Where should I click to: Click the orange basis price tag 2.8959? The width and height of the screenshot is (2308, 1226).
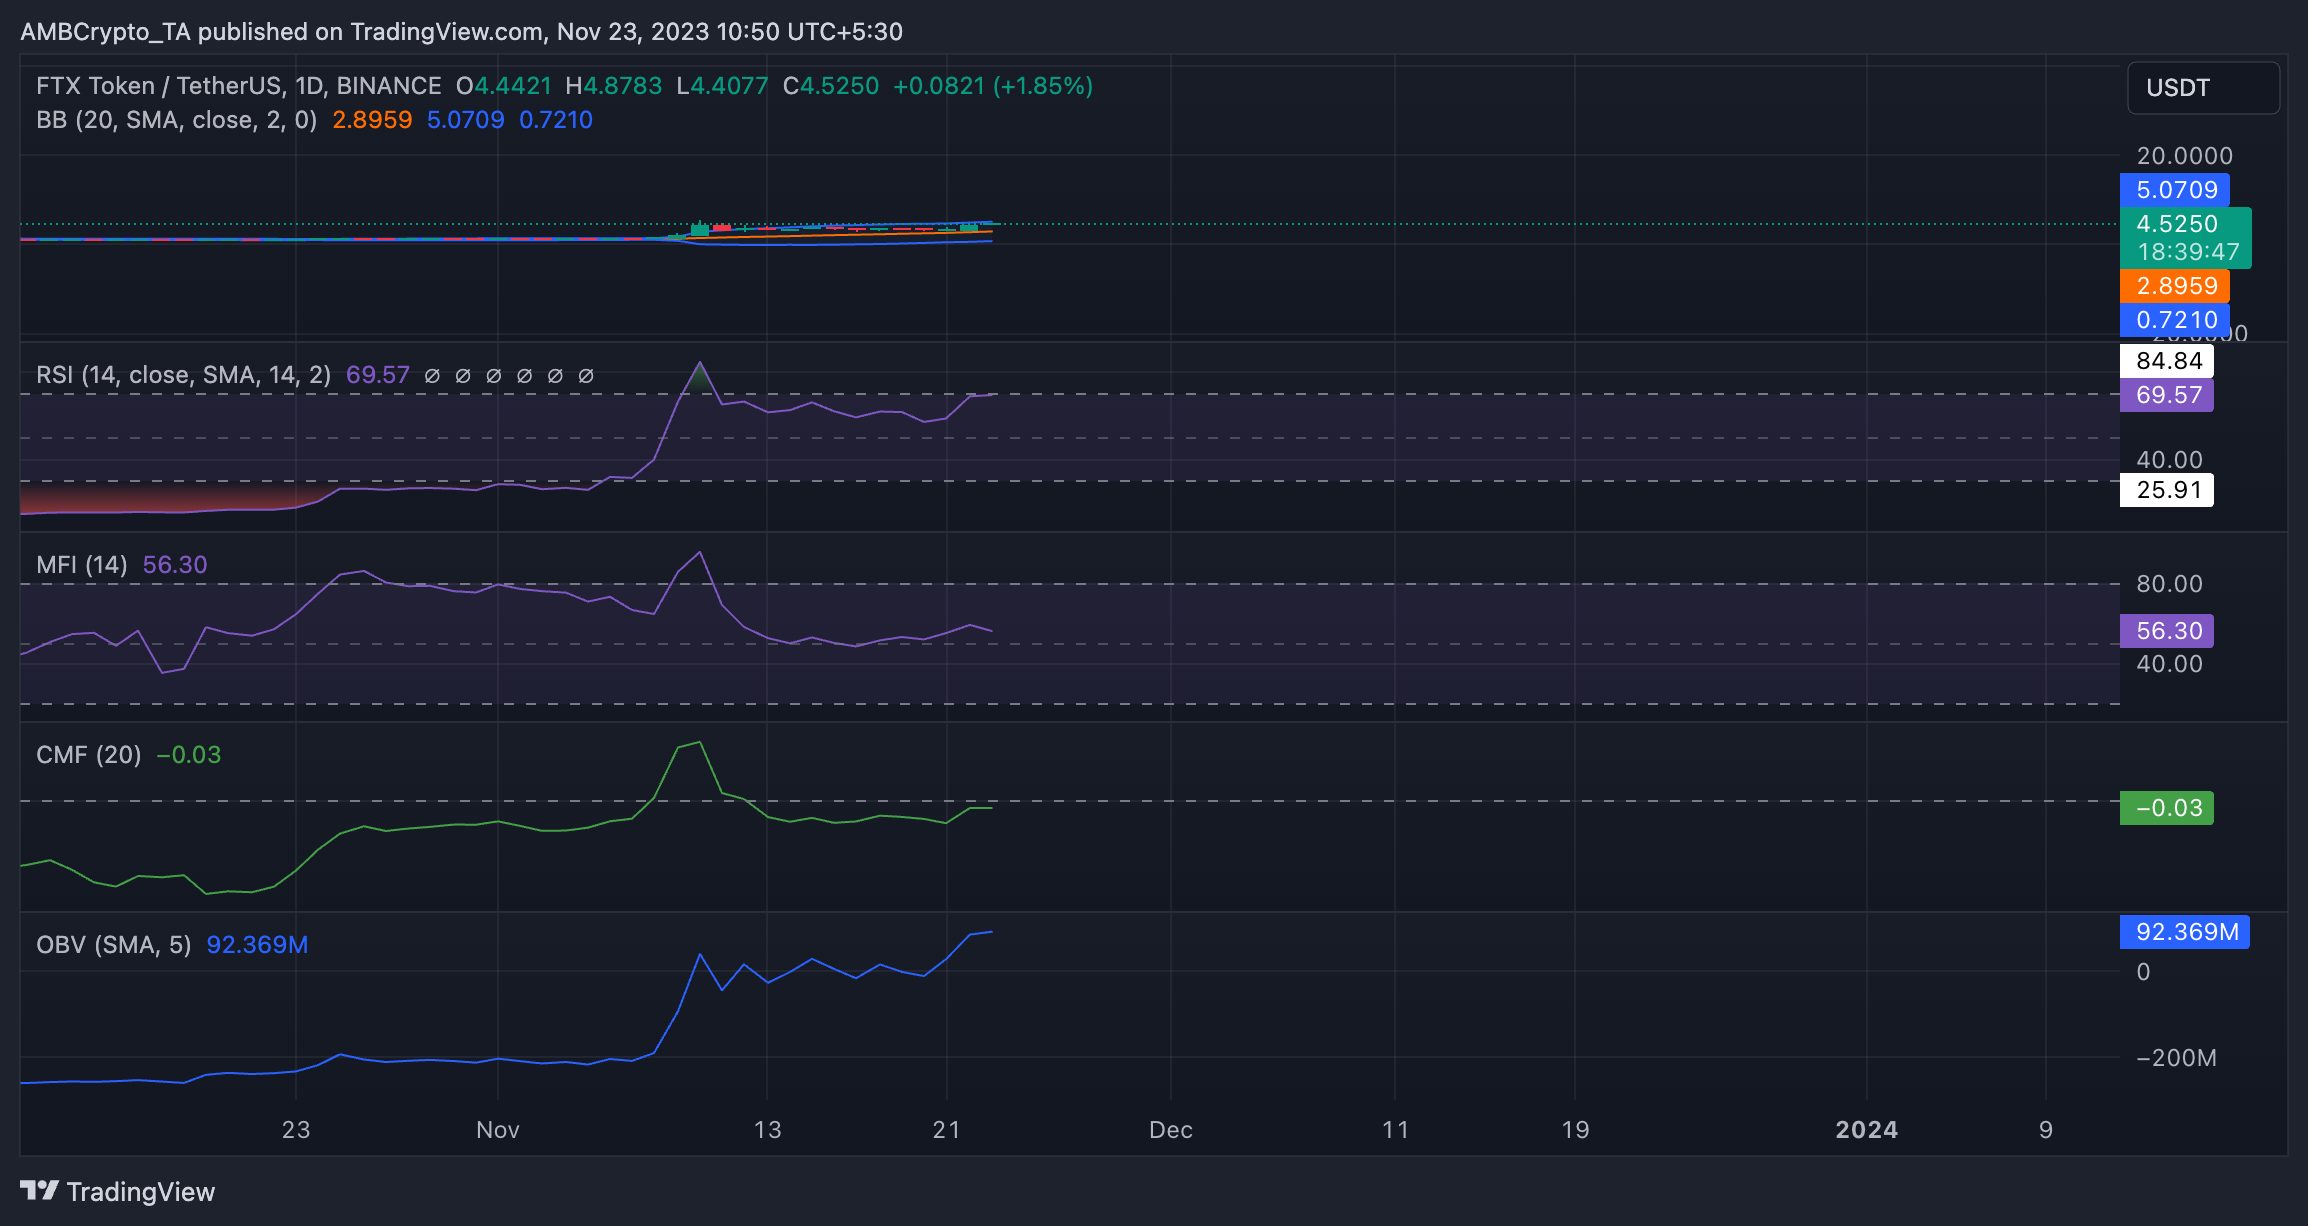pos(2175,286)
